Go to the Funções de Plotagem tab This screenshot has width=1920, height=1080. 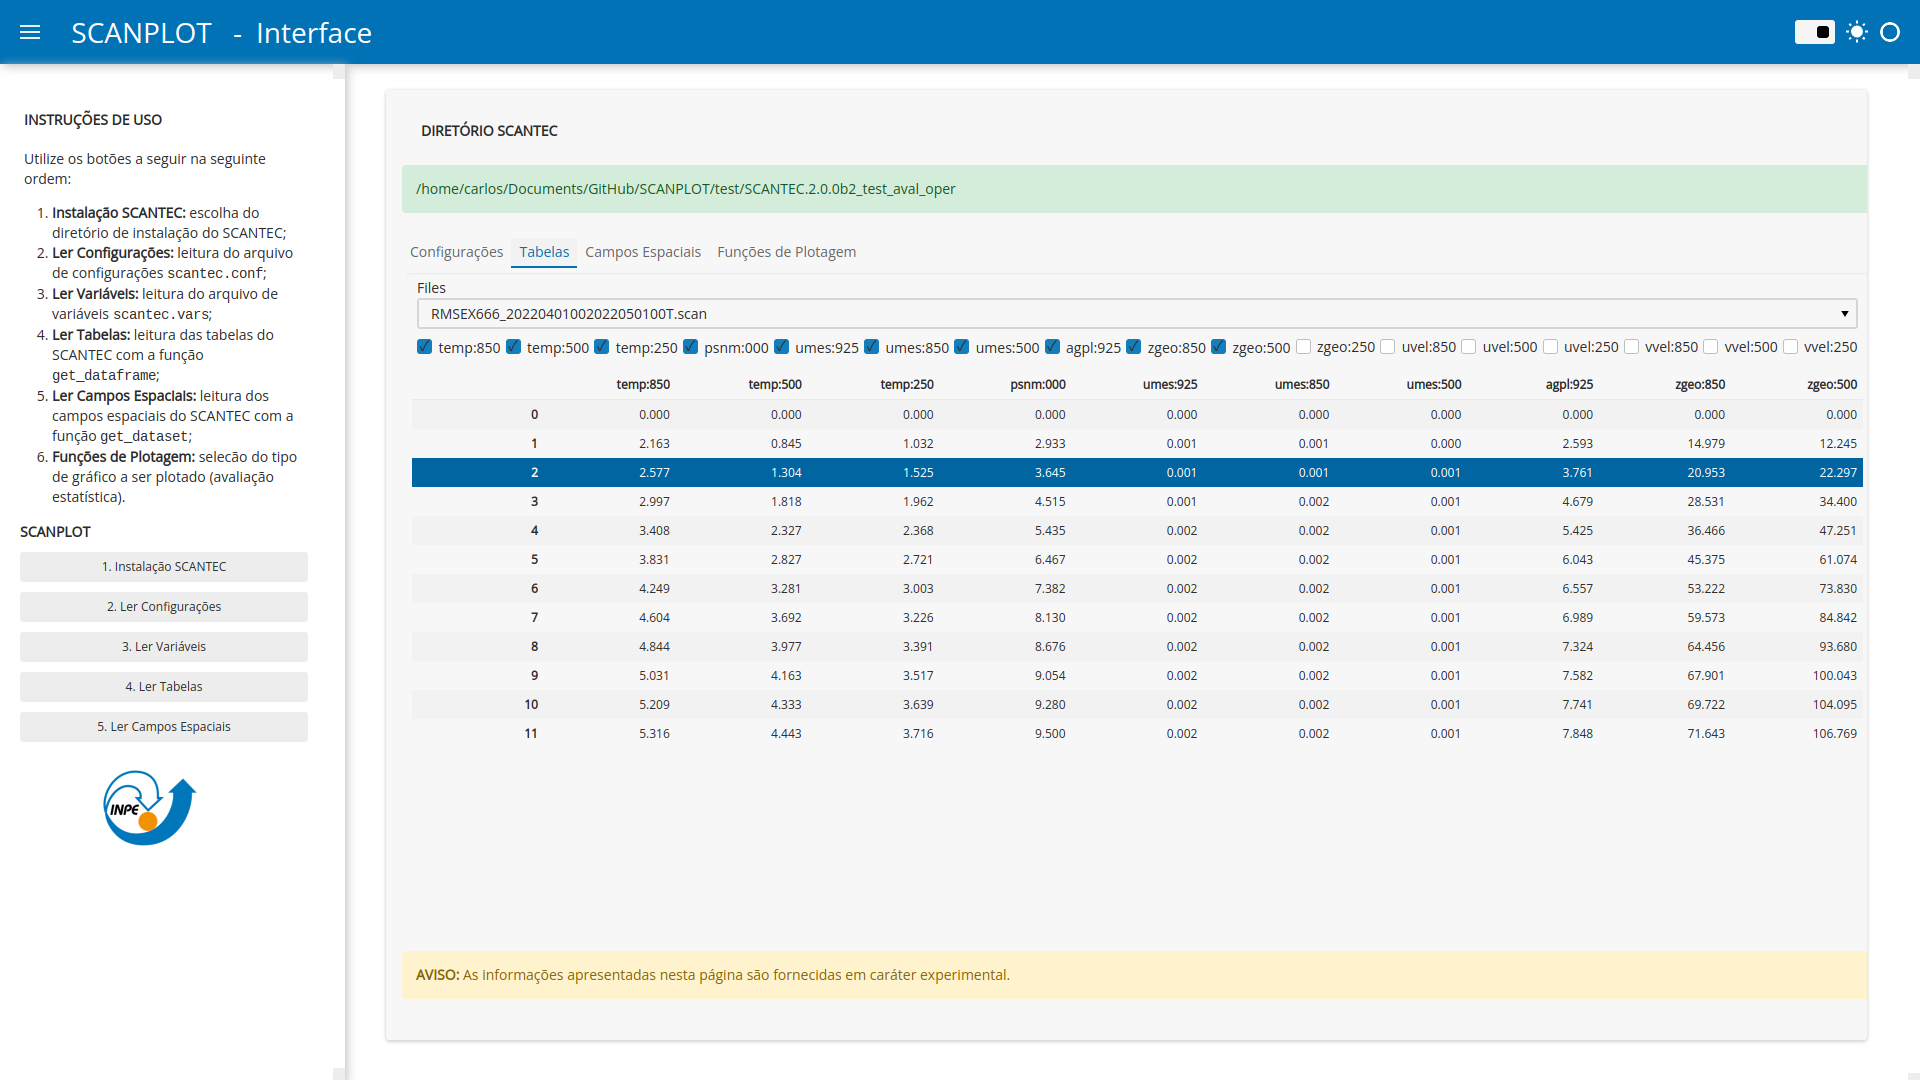786,252
